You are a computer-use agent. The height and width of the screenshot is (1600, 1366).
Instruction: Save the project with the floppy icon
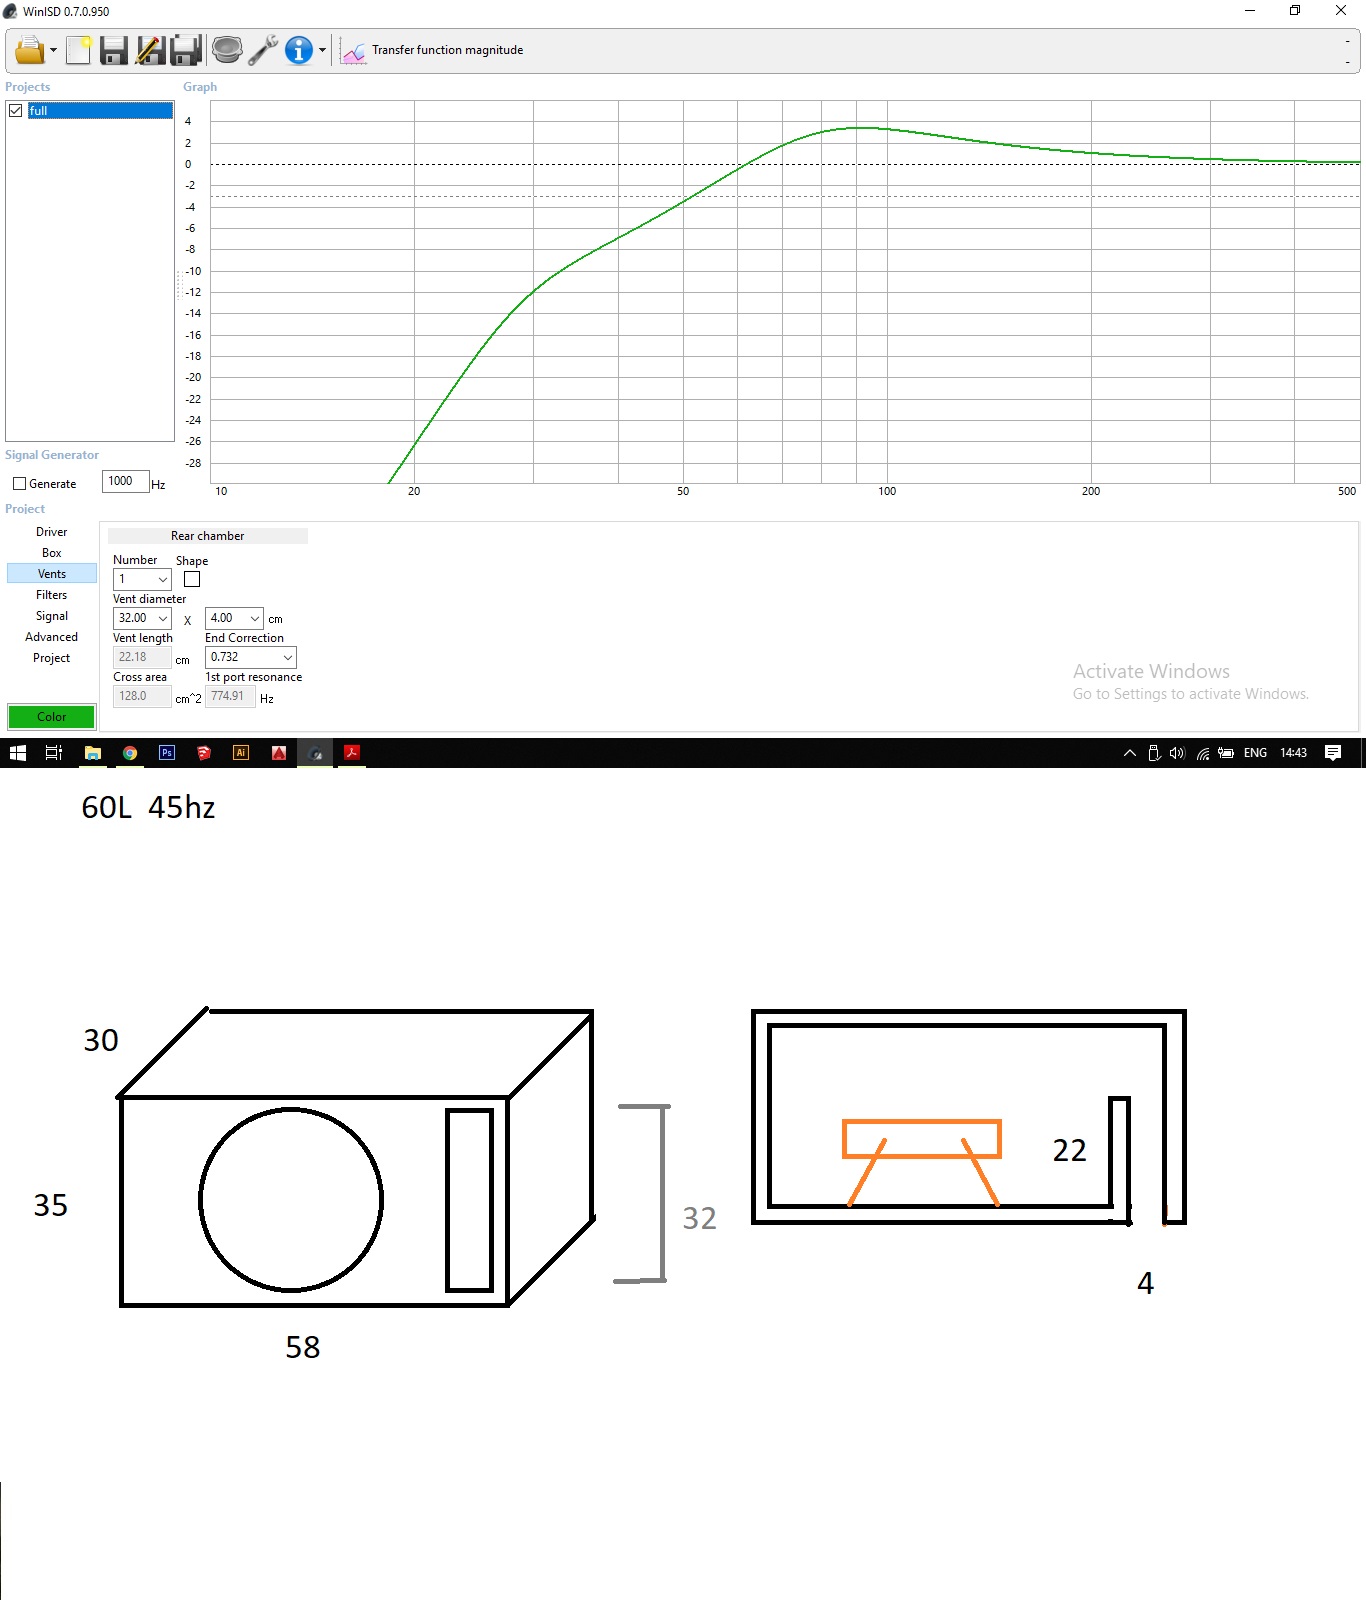(x=114, y=50)
